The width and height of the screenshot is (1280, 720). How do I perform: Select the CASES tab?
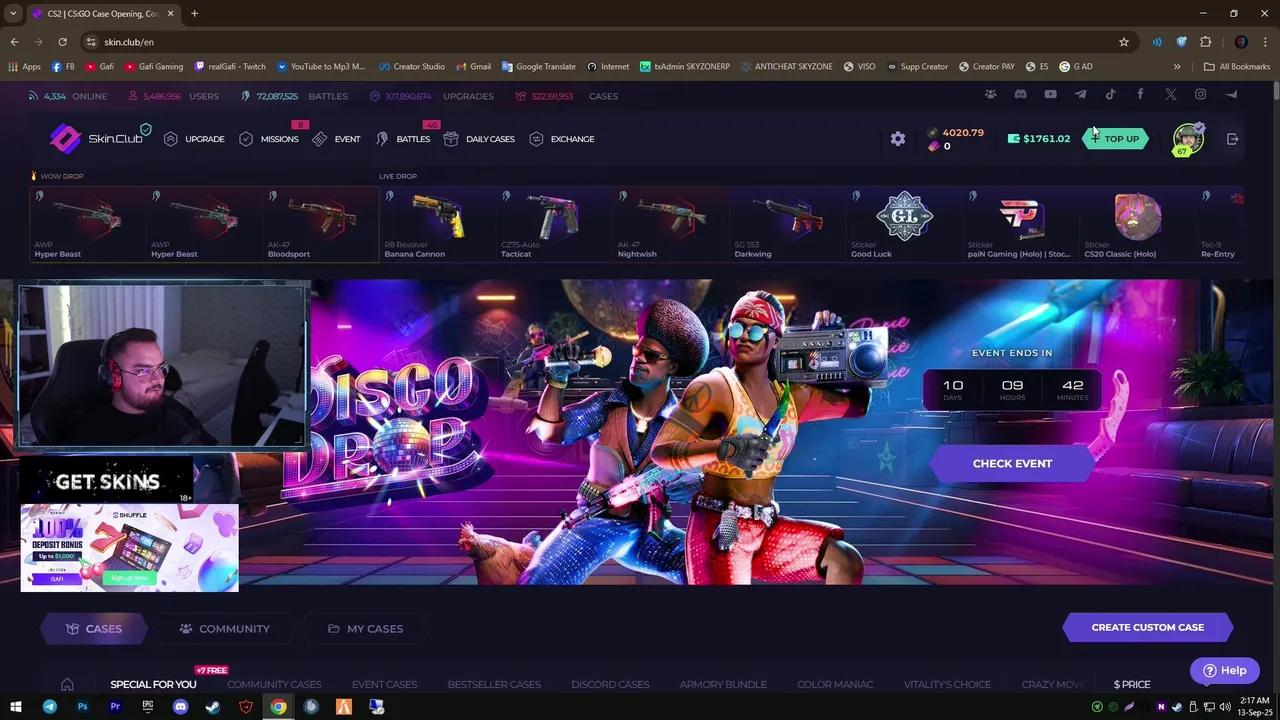pos(94,629)
